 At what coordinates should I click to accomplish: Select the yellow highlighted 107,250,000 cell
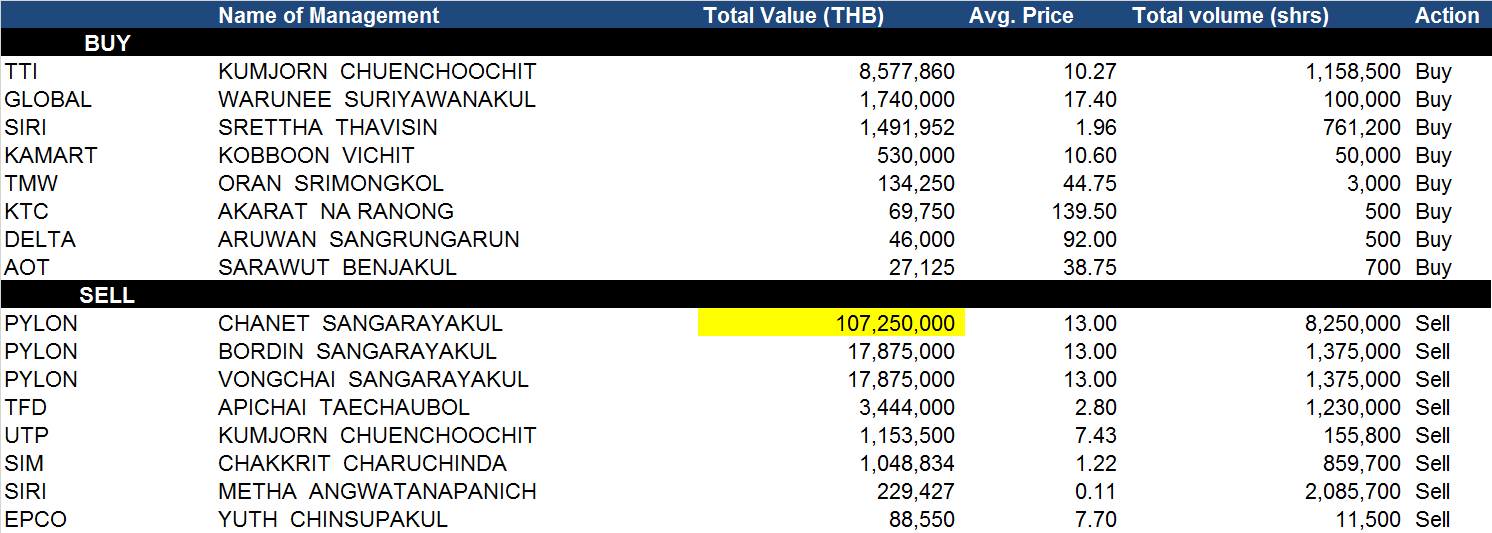point(831,323)
